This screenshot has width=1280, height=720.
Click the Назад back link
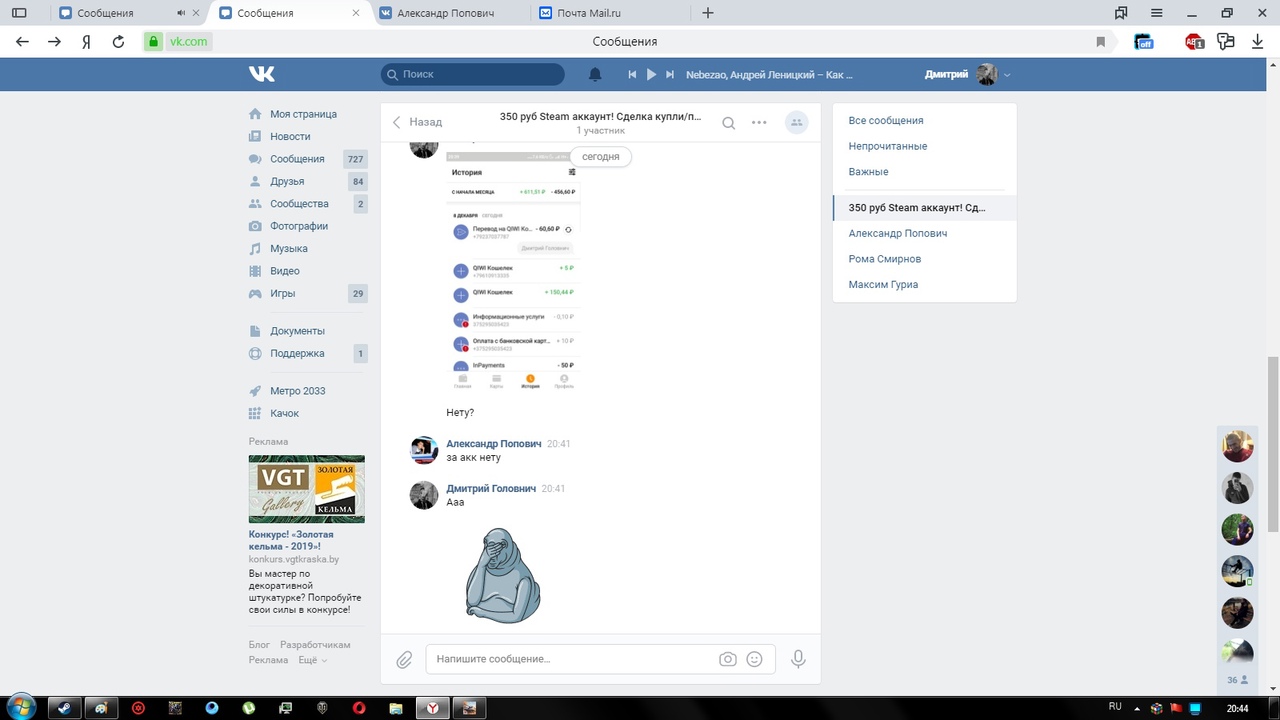tap(417, 122)
